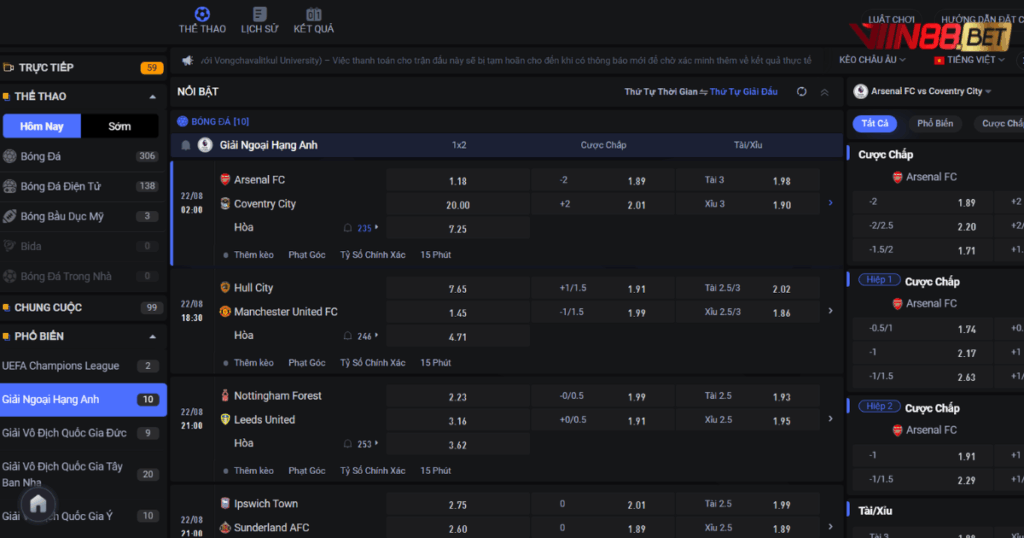Collapse the Thể Thao sidebar section

153,97
